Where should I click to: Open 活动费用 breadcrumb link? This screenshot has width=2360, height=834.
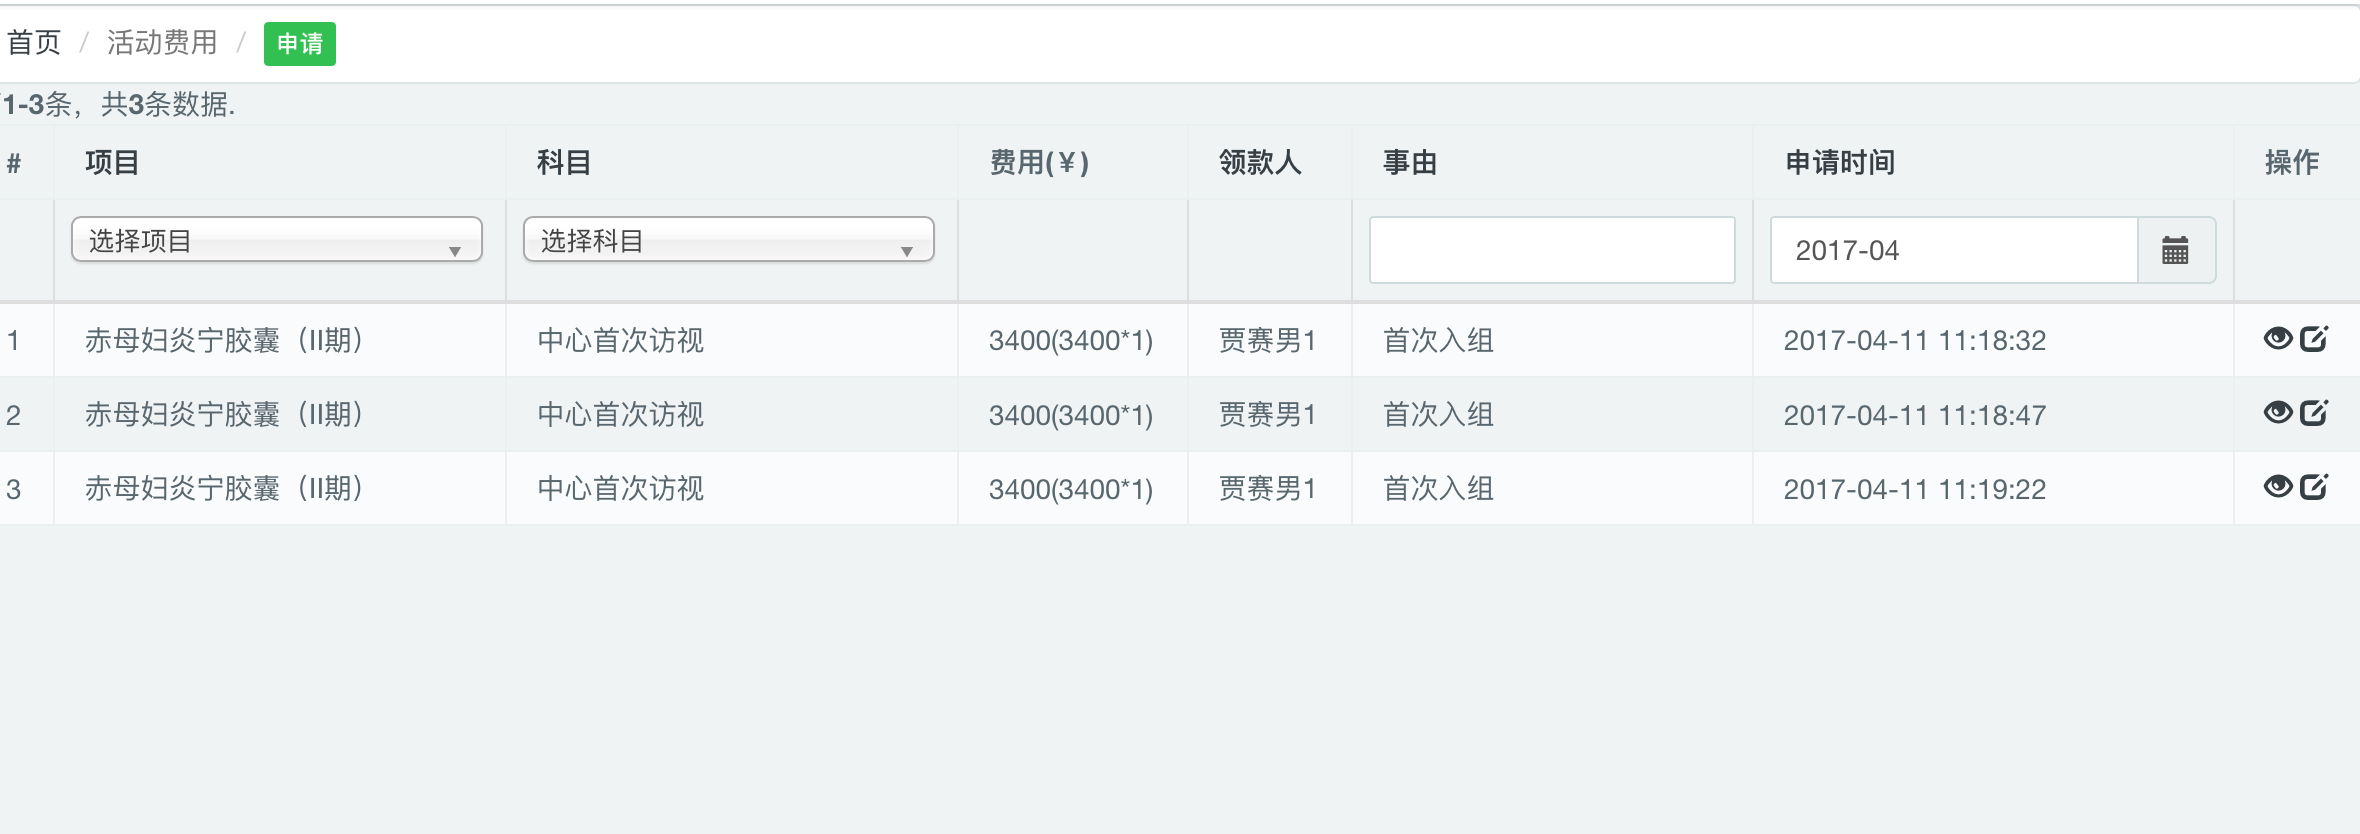[x=162, y=42]
